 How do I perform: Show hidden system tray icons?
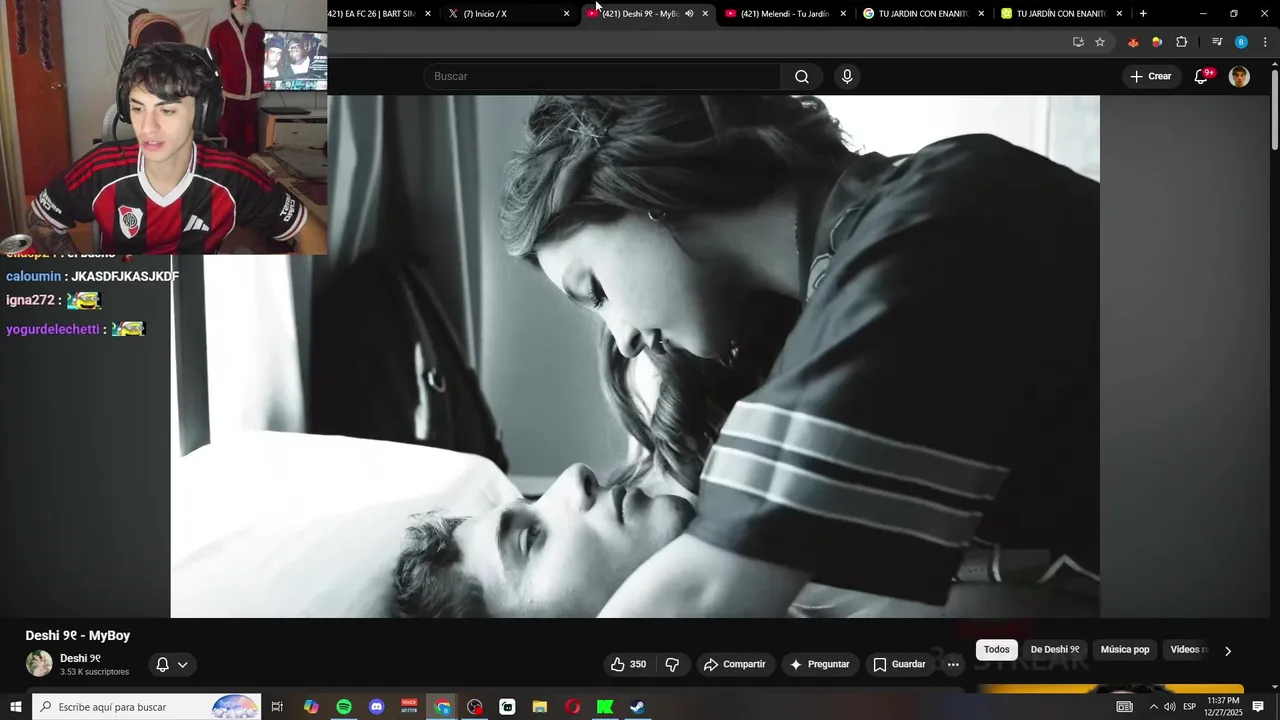[x=1154, y=707]
